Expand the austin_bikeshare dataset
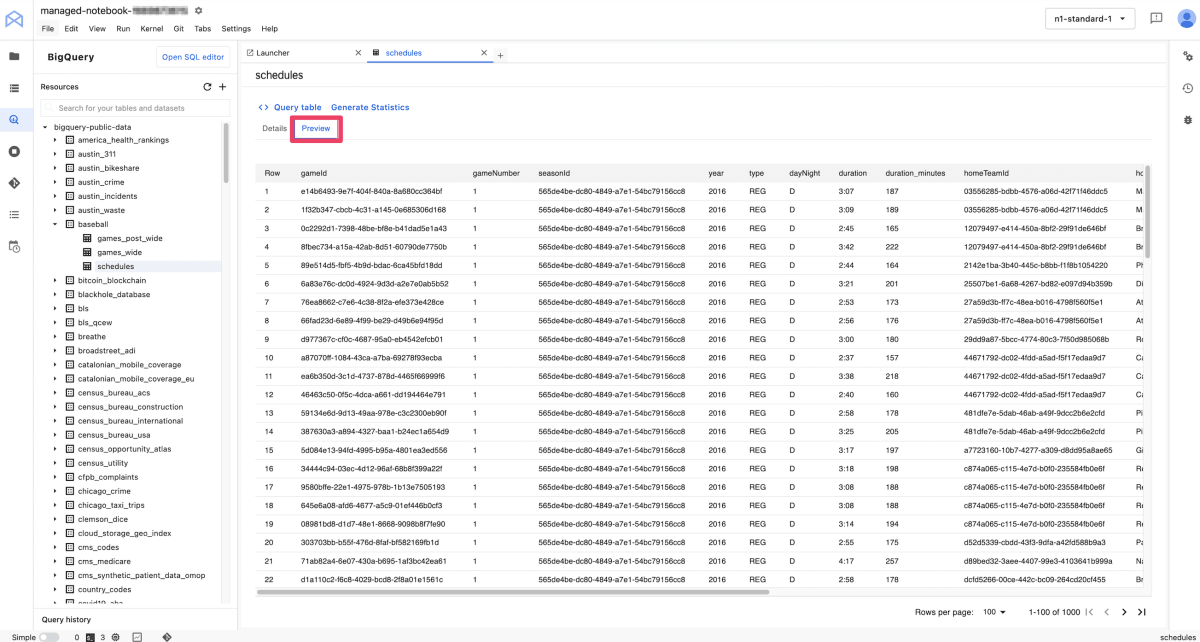 point(56,169)
